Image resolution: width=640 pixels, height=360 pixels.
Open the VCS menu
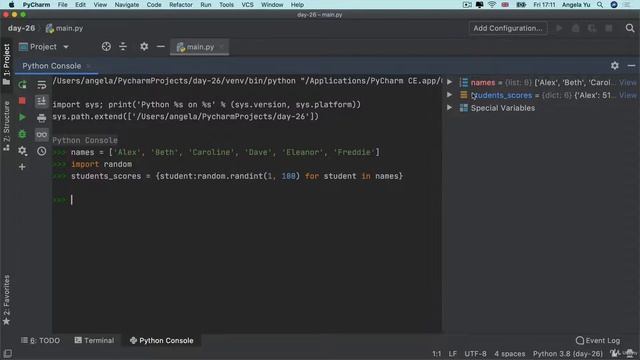247,5
